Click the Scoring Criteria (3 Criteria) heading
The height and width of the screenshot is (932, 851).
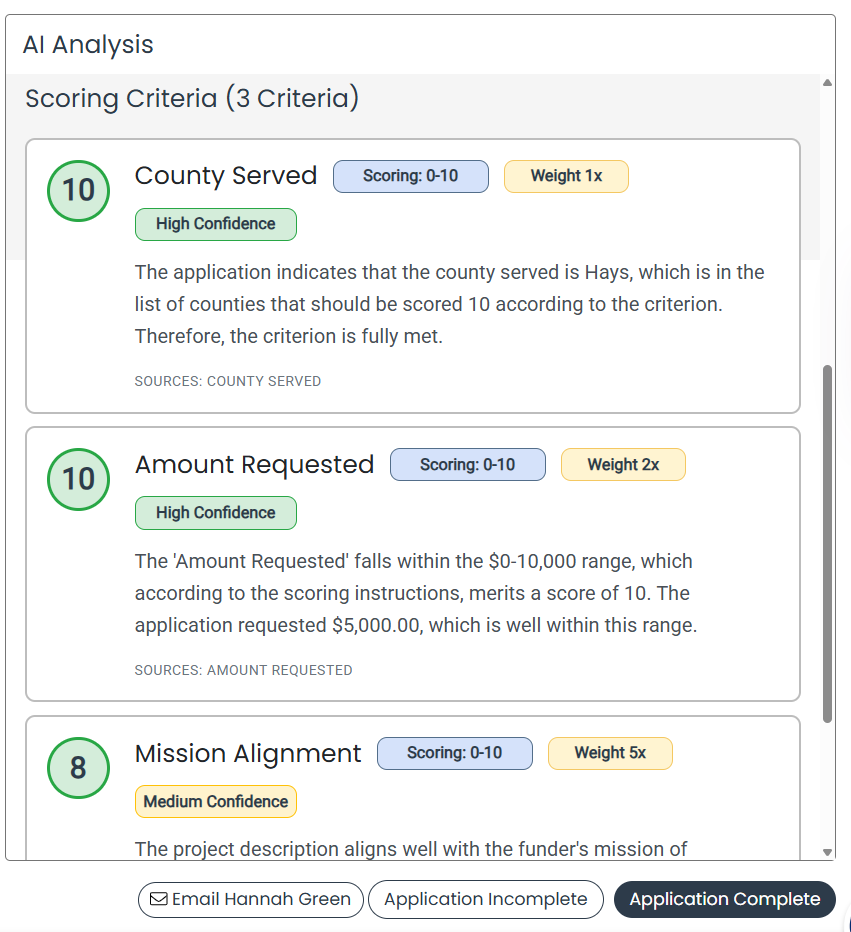(x=192, y=98)
